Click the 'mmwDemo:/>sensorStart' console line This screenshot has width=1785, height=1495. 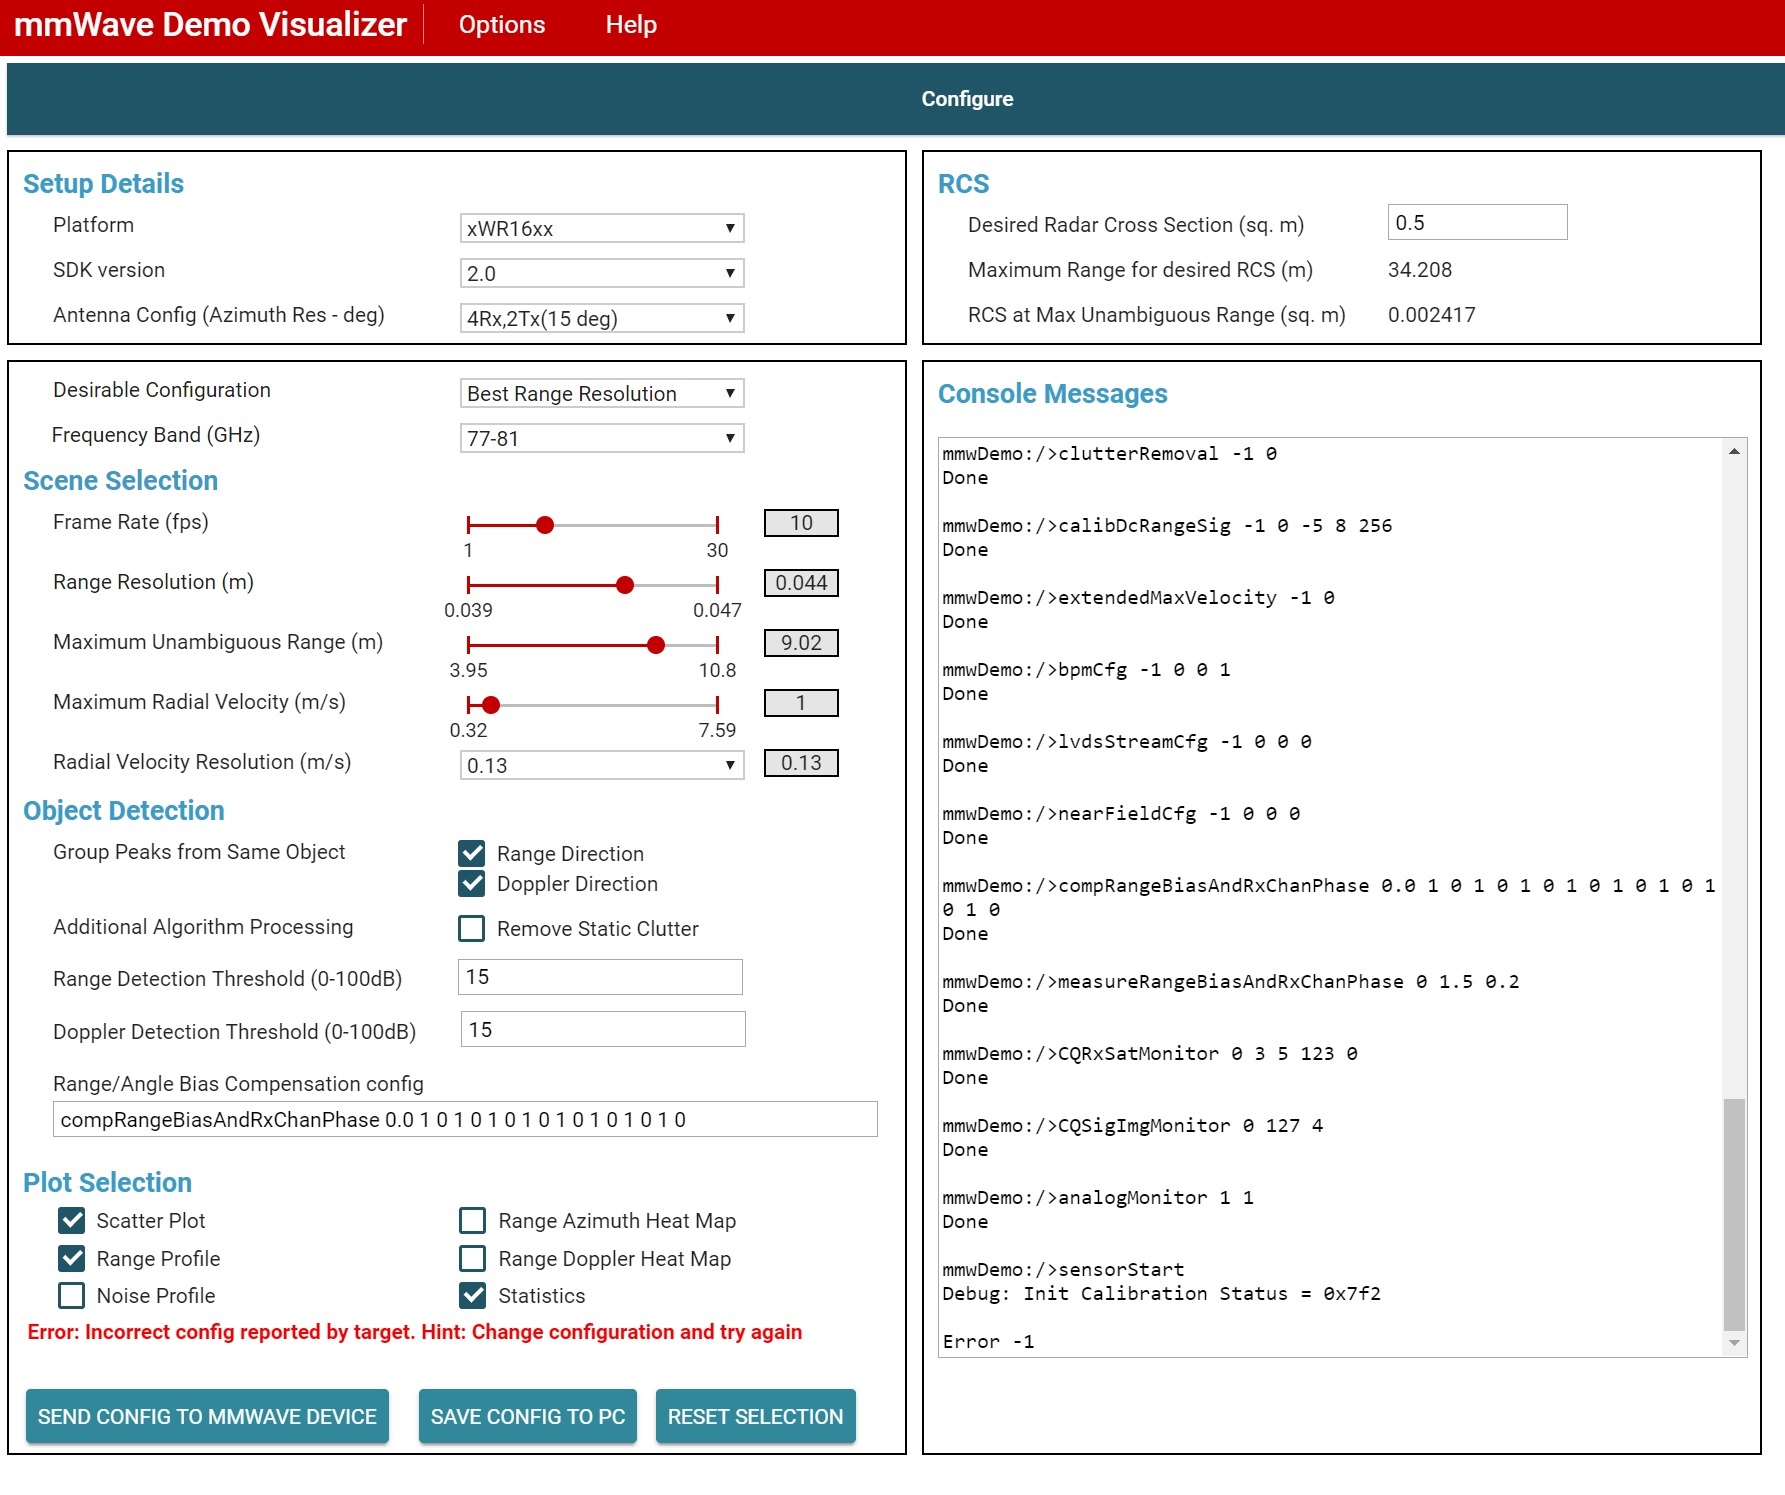click(x=1063, y=1270)
